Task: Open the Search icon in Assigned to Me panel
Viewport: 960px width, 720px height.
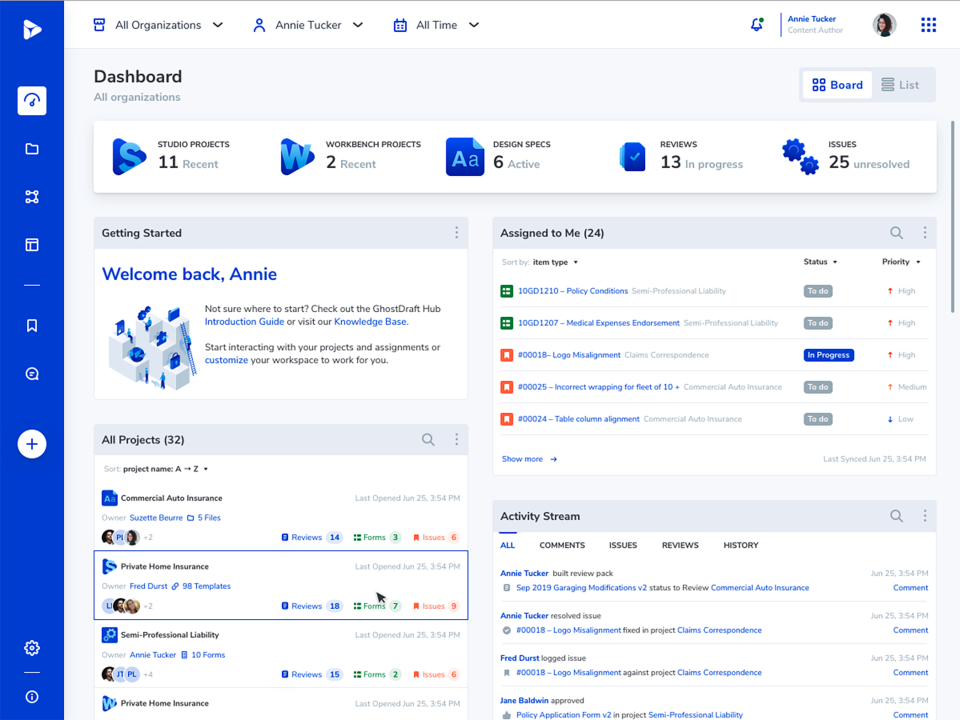Action: pyautogui.click(x=896, y=232)
